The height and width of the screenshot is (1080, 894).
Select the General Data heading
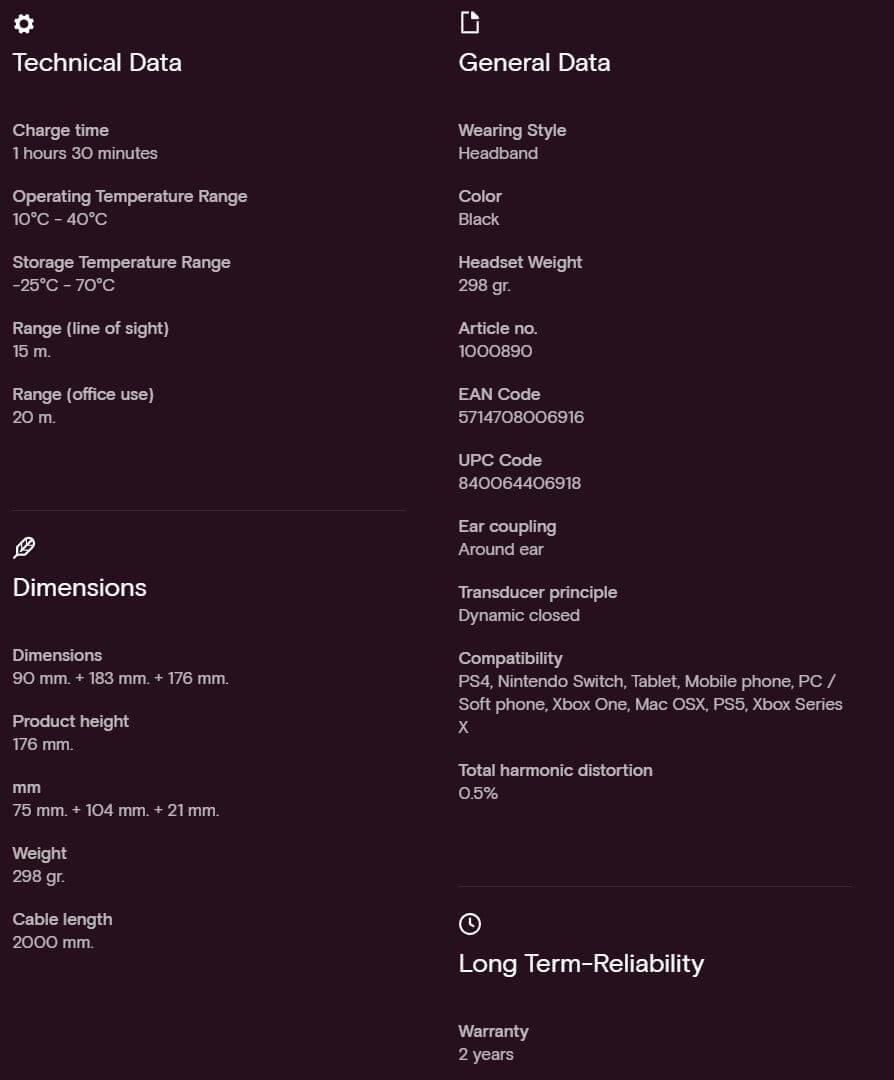[x=534, y=63]
